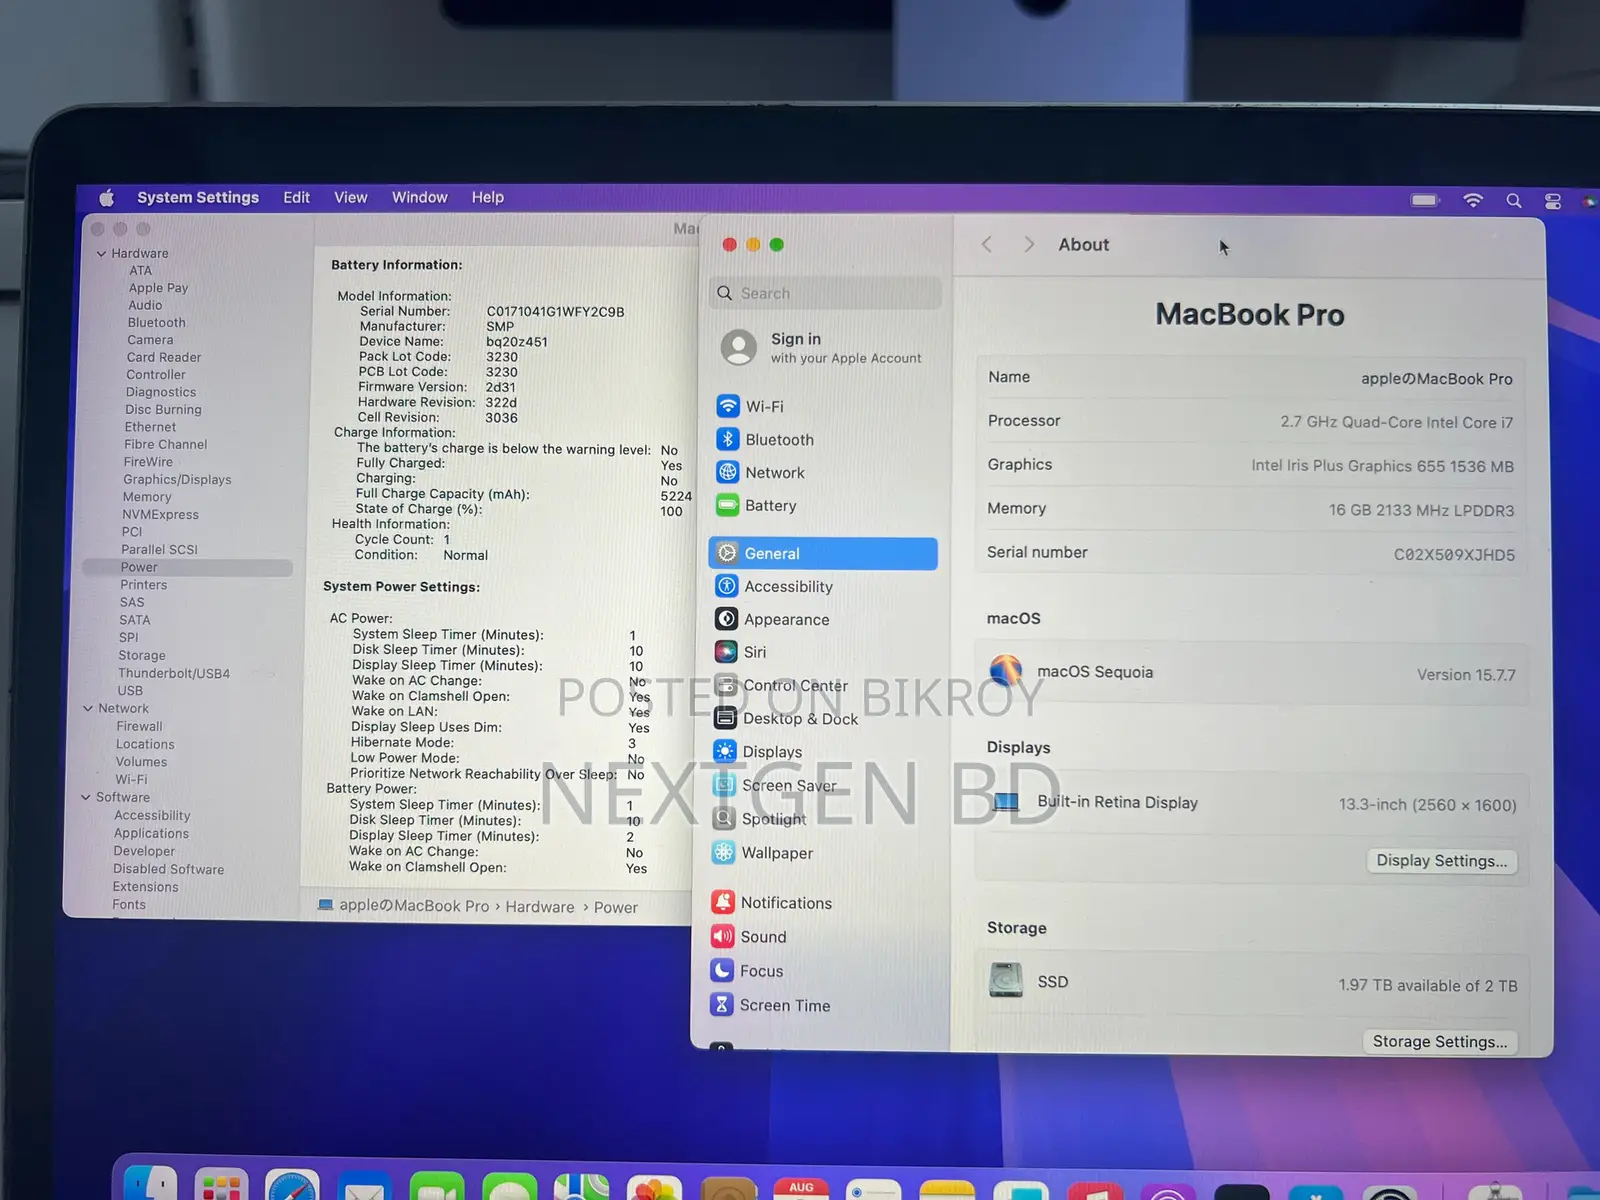Select the Network globe icon in System Settings
This screenshot has width=1600, height=1200.
[728, 472]
